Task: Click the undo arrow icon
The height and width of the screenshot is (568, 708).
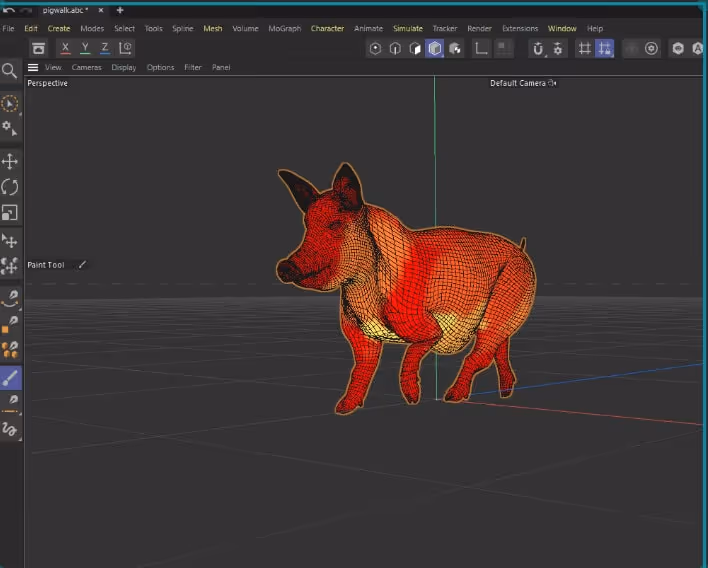Action: coord(9,10)
